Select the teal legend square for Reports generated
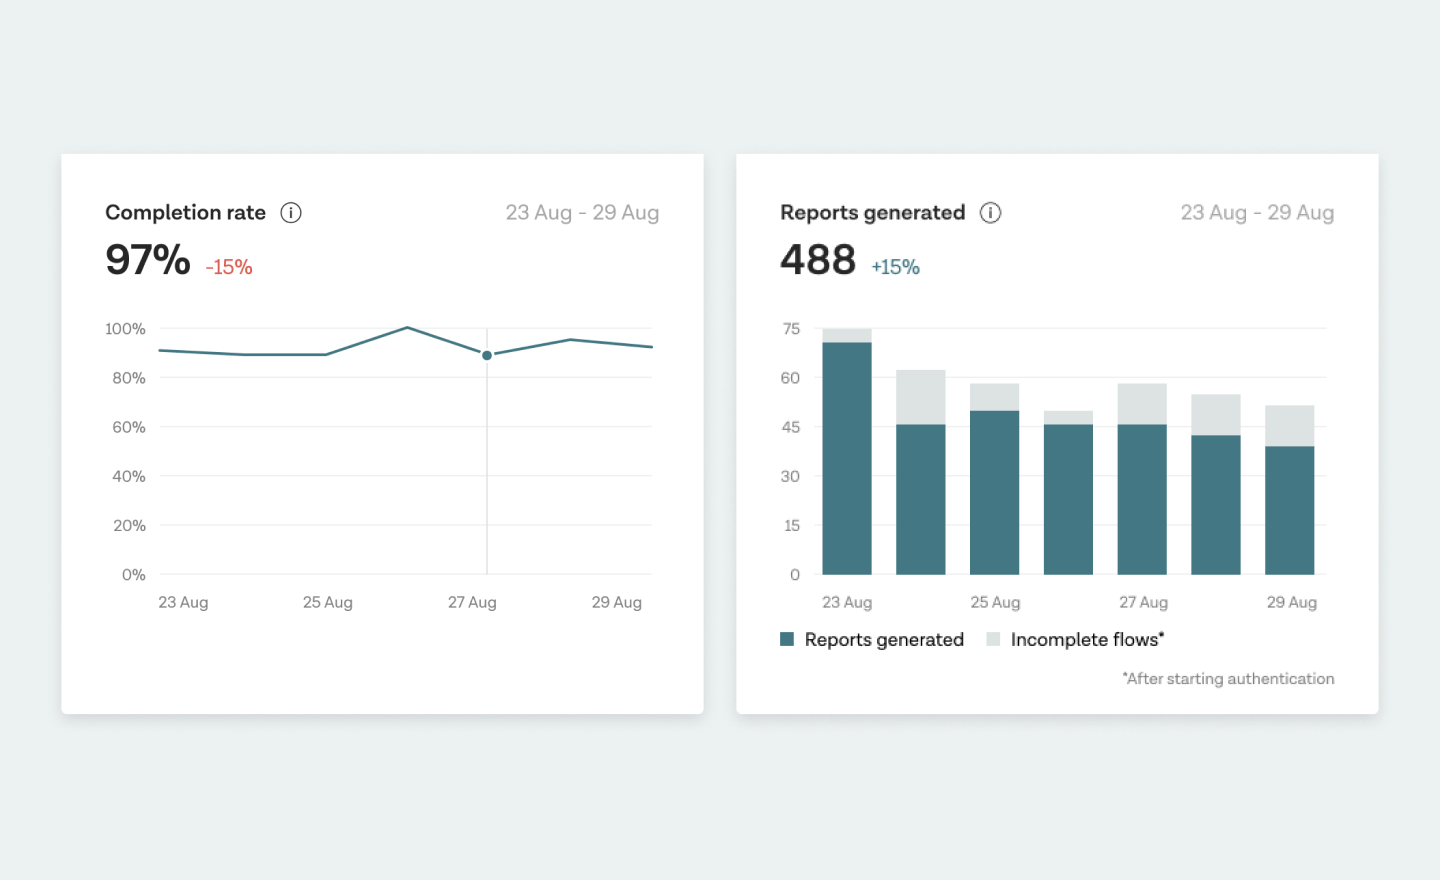This screenshot has height=880, width=1440. click(x=787, y=639)
